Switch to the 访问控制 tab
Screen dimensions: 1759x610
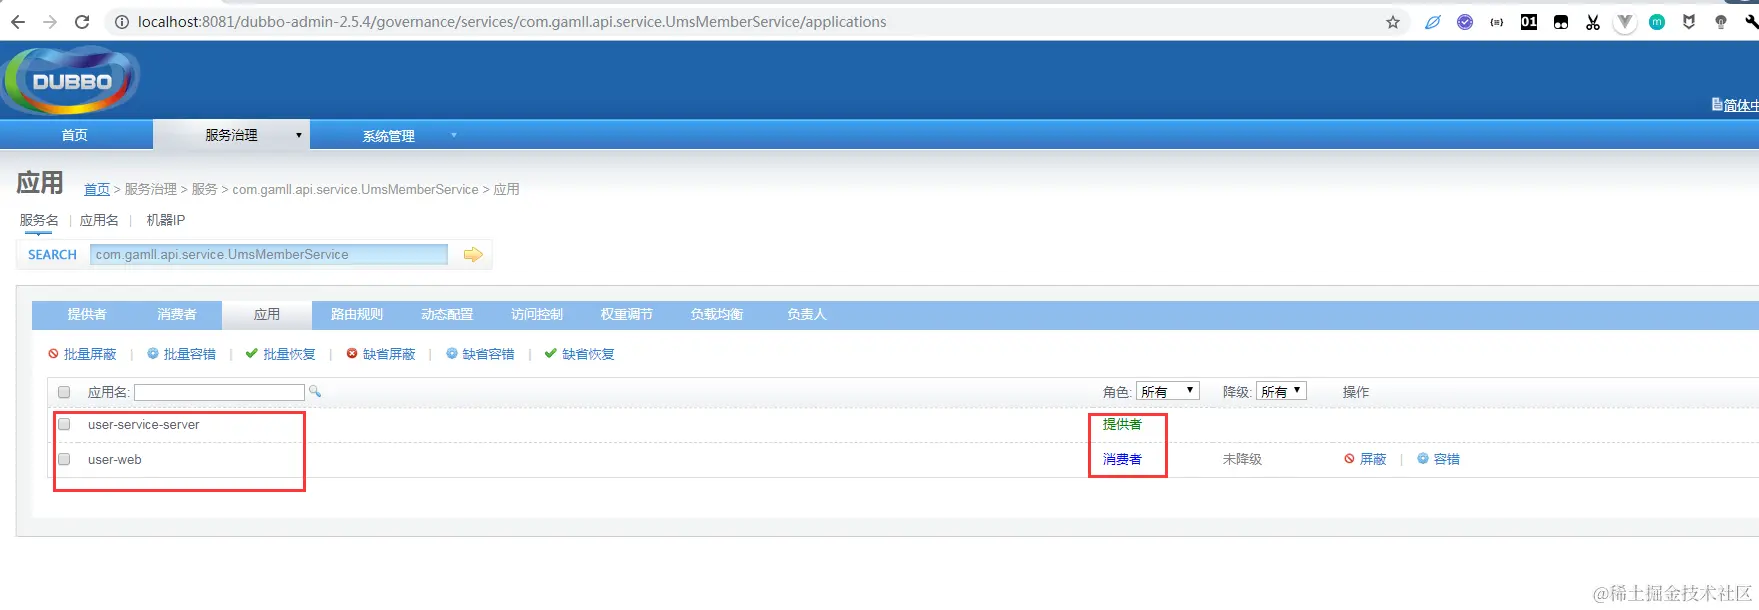click(x=537, y=314)
